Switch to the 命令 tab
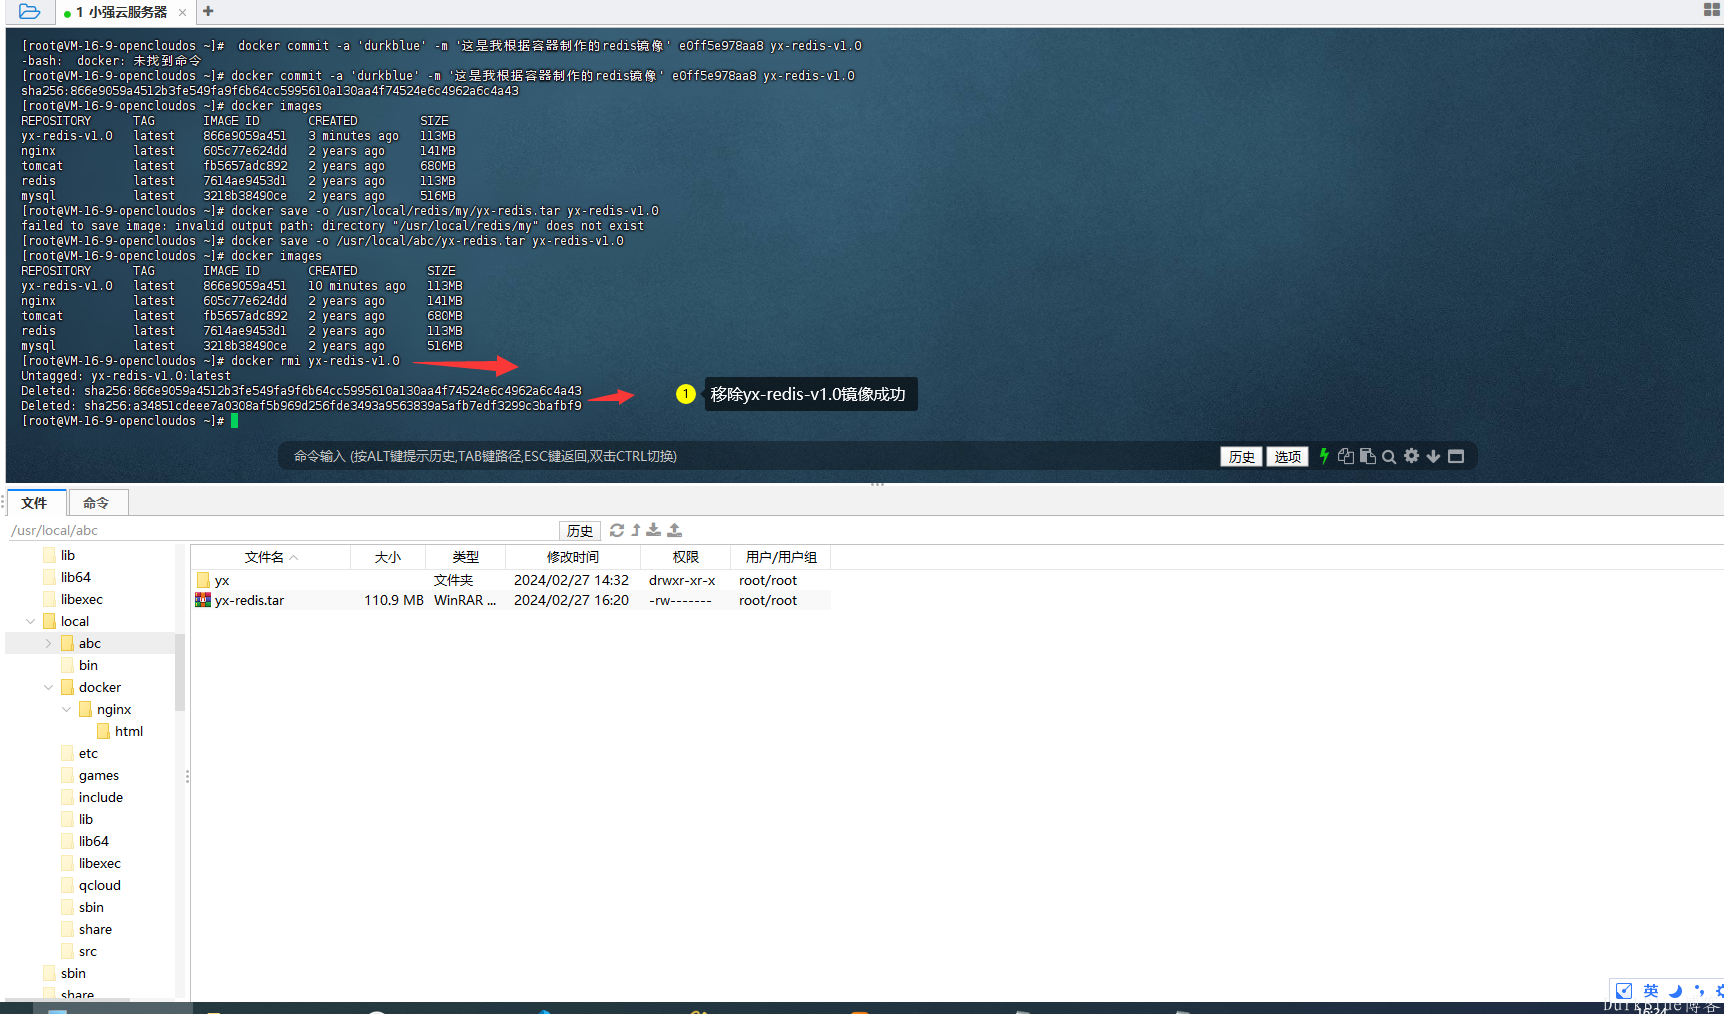This screenshot has height=1014, width=1724. point(96,503)
